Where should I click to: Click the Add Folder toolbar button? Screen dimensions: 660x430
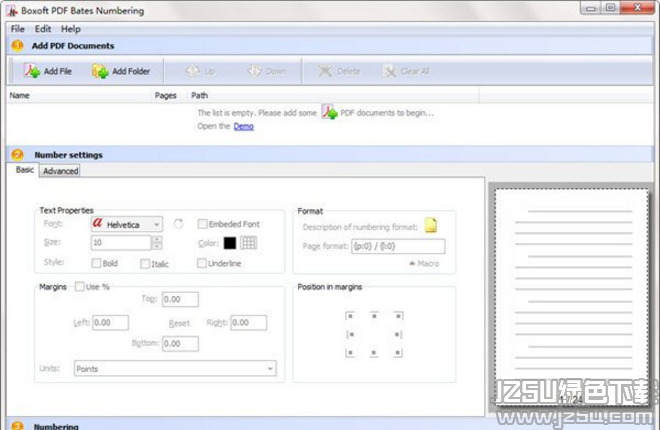(x=121, y=71)
